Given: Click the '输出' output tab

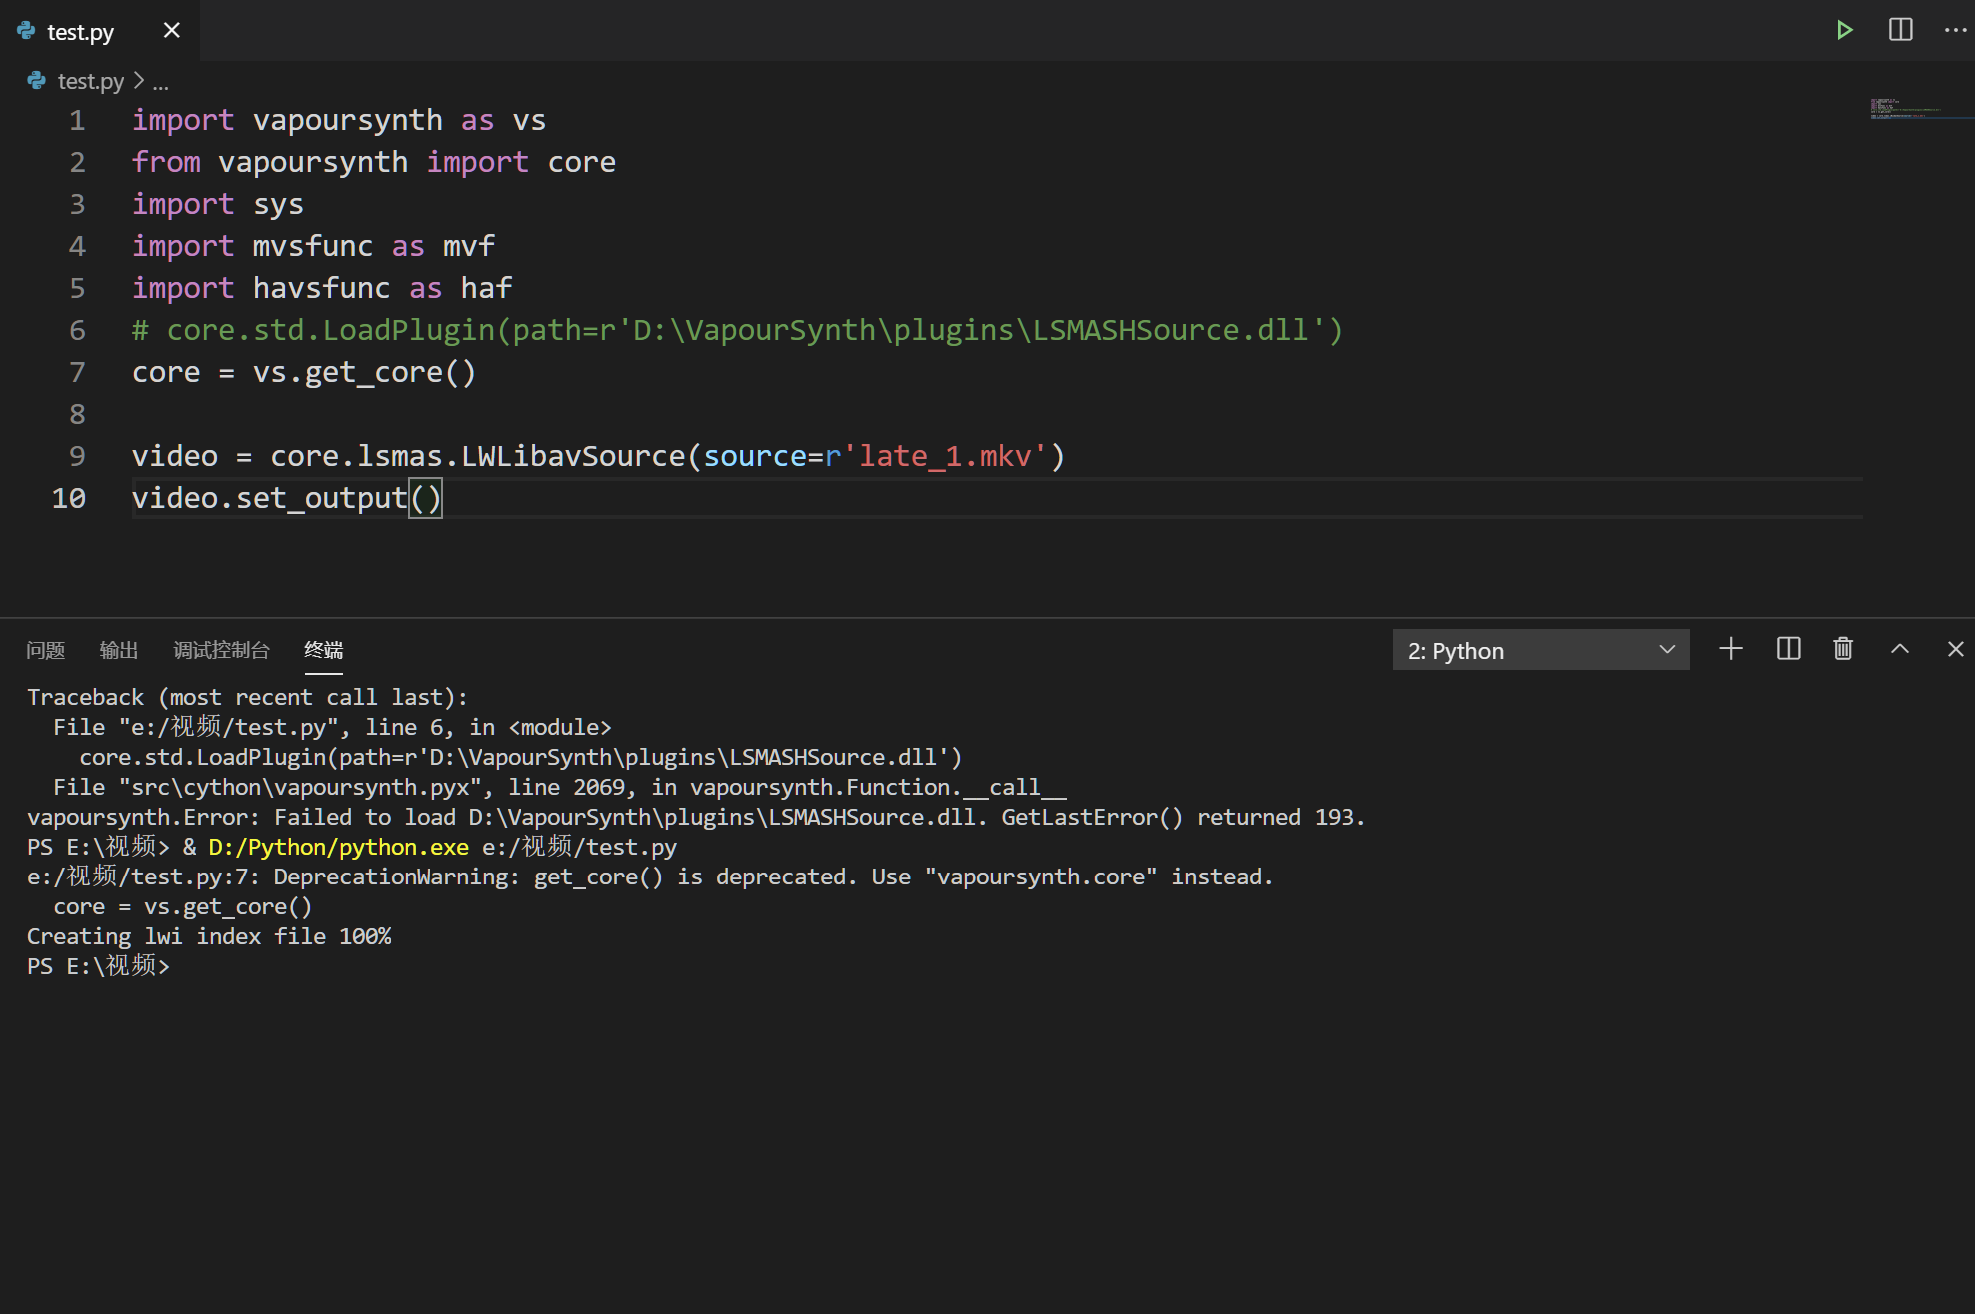Looking at the screenshot, I should coord(117,650).
